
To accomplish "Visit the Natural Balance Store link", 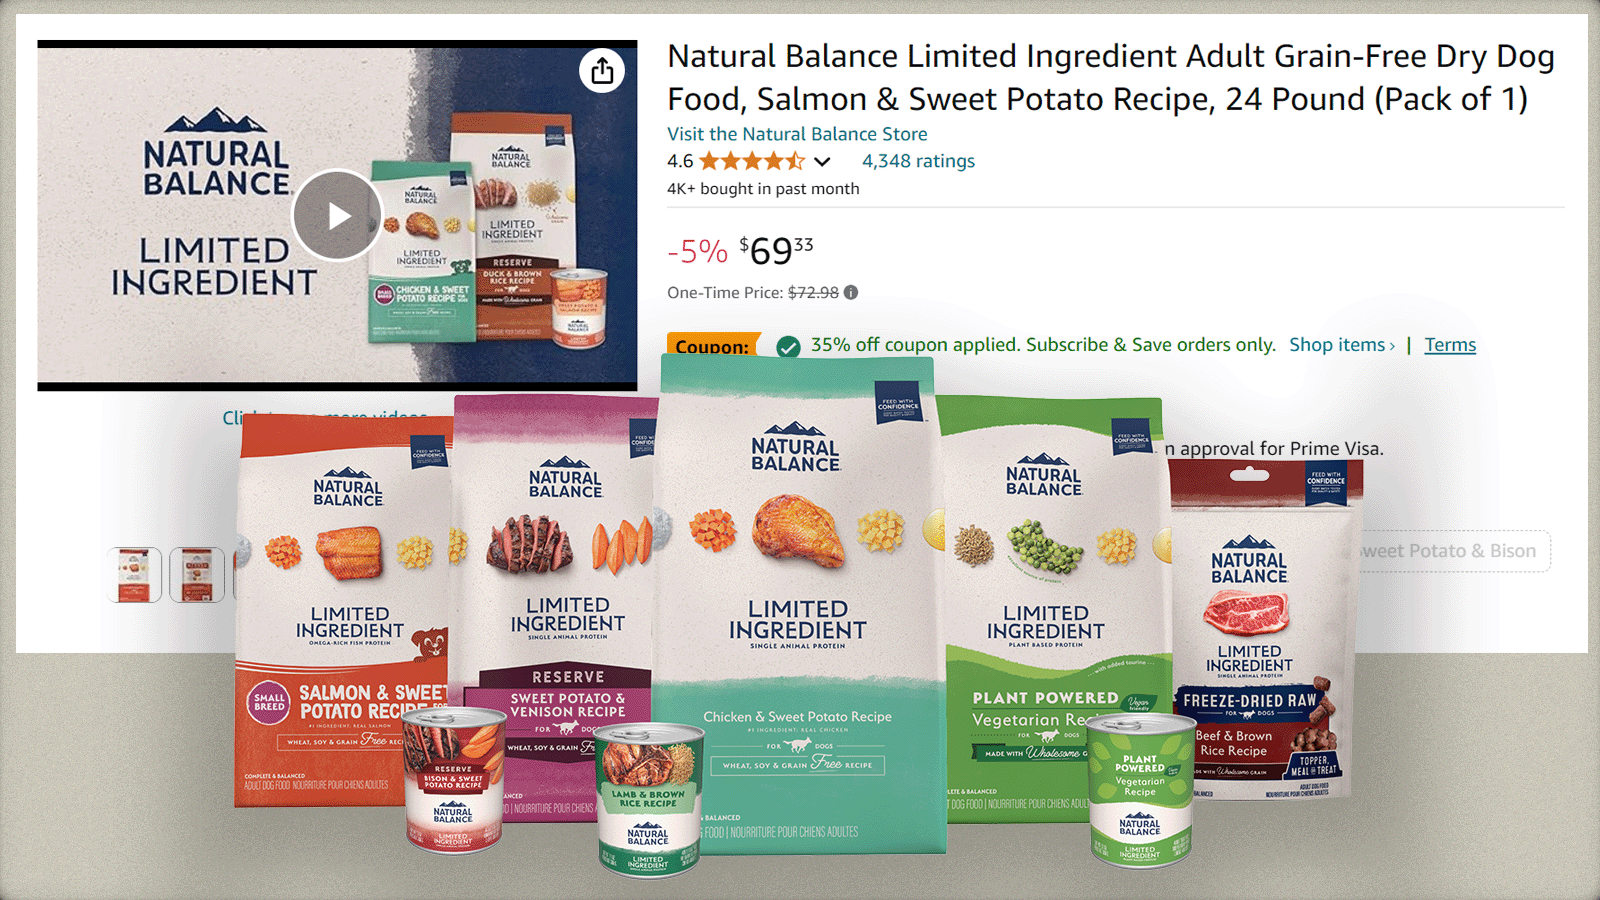I will [x=797, y=134].
